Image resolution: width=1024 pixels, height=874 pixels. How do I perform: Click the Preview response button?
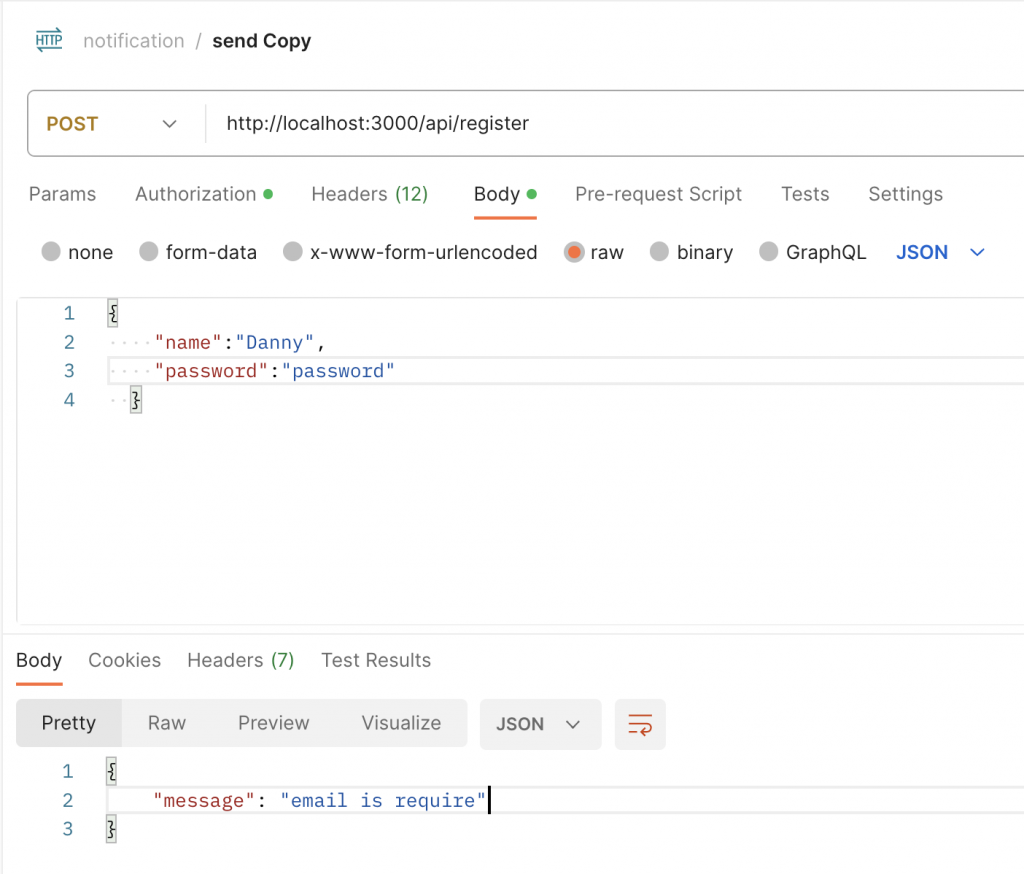click(x=273, y=723)
